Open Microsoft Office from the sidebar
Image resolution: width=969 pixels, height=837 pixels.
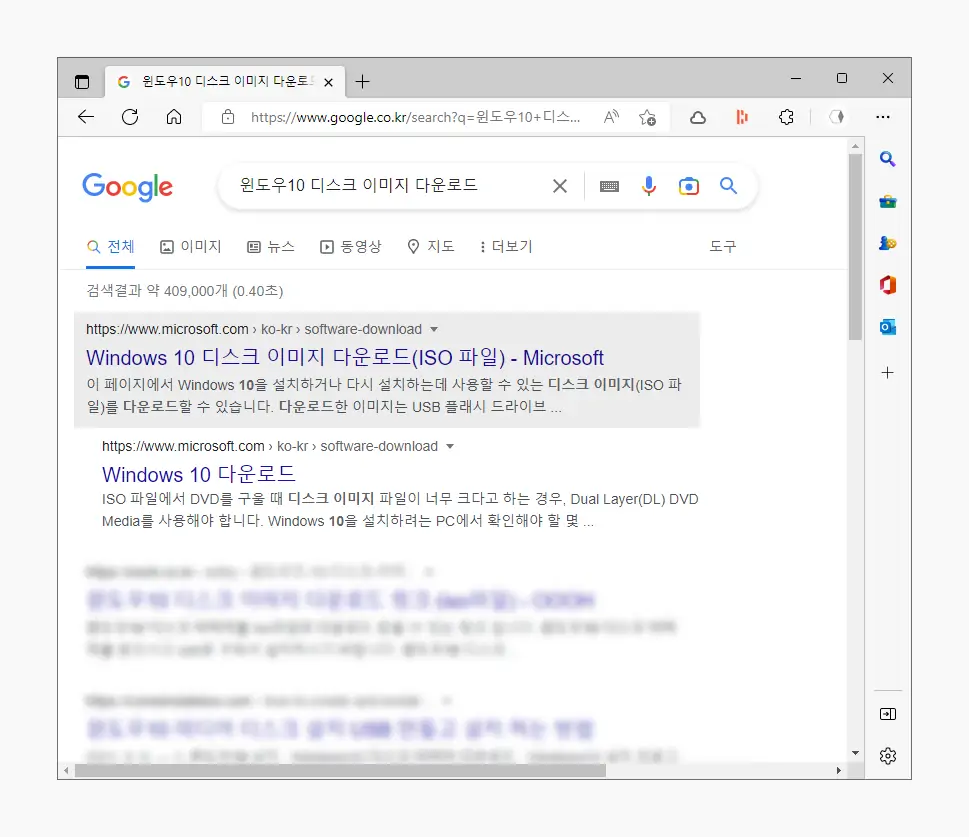(888, 284)
